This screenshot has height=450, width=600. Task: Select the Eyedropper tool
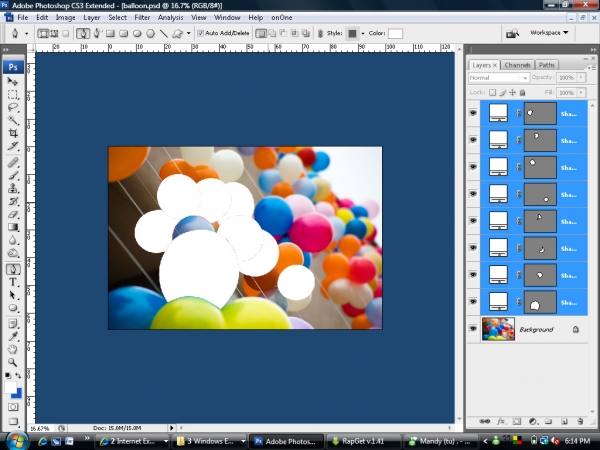(13, 337)
